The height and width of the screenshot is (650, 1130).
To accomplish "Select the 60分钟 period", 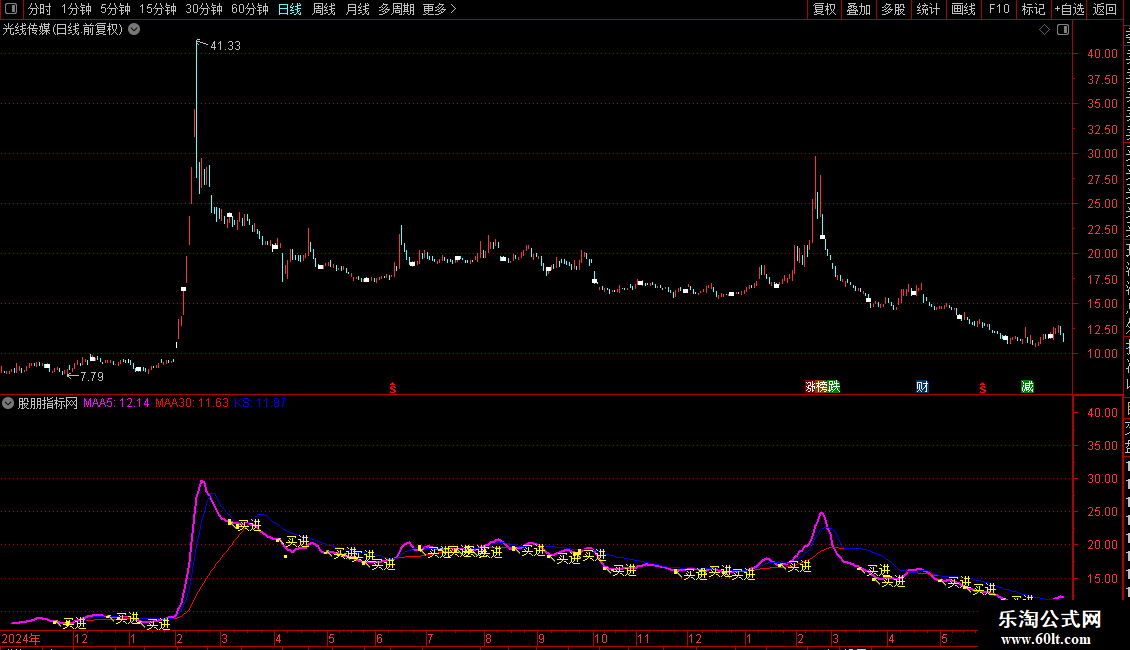I will tap(249, 9).
